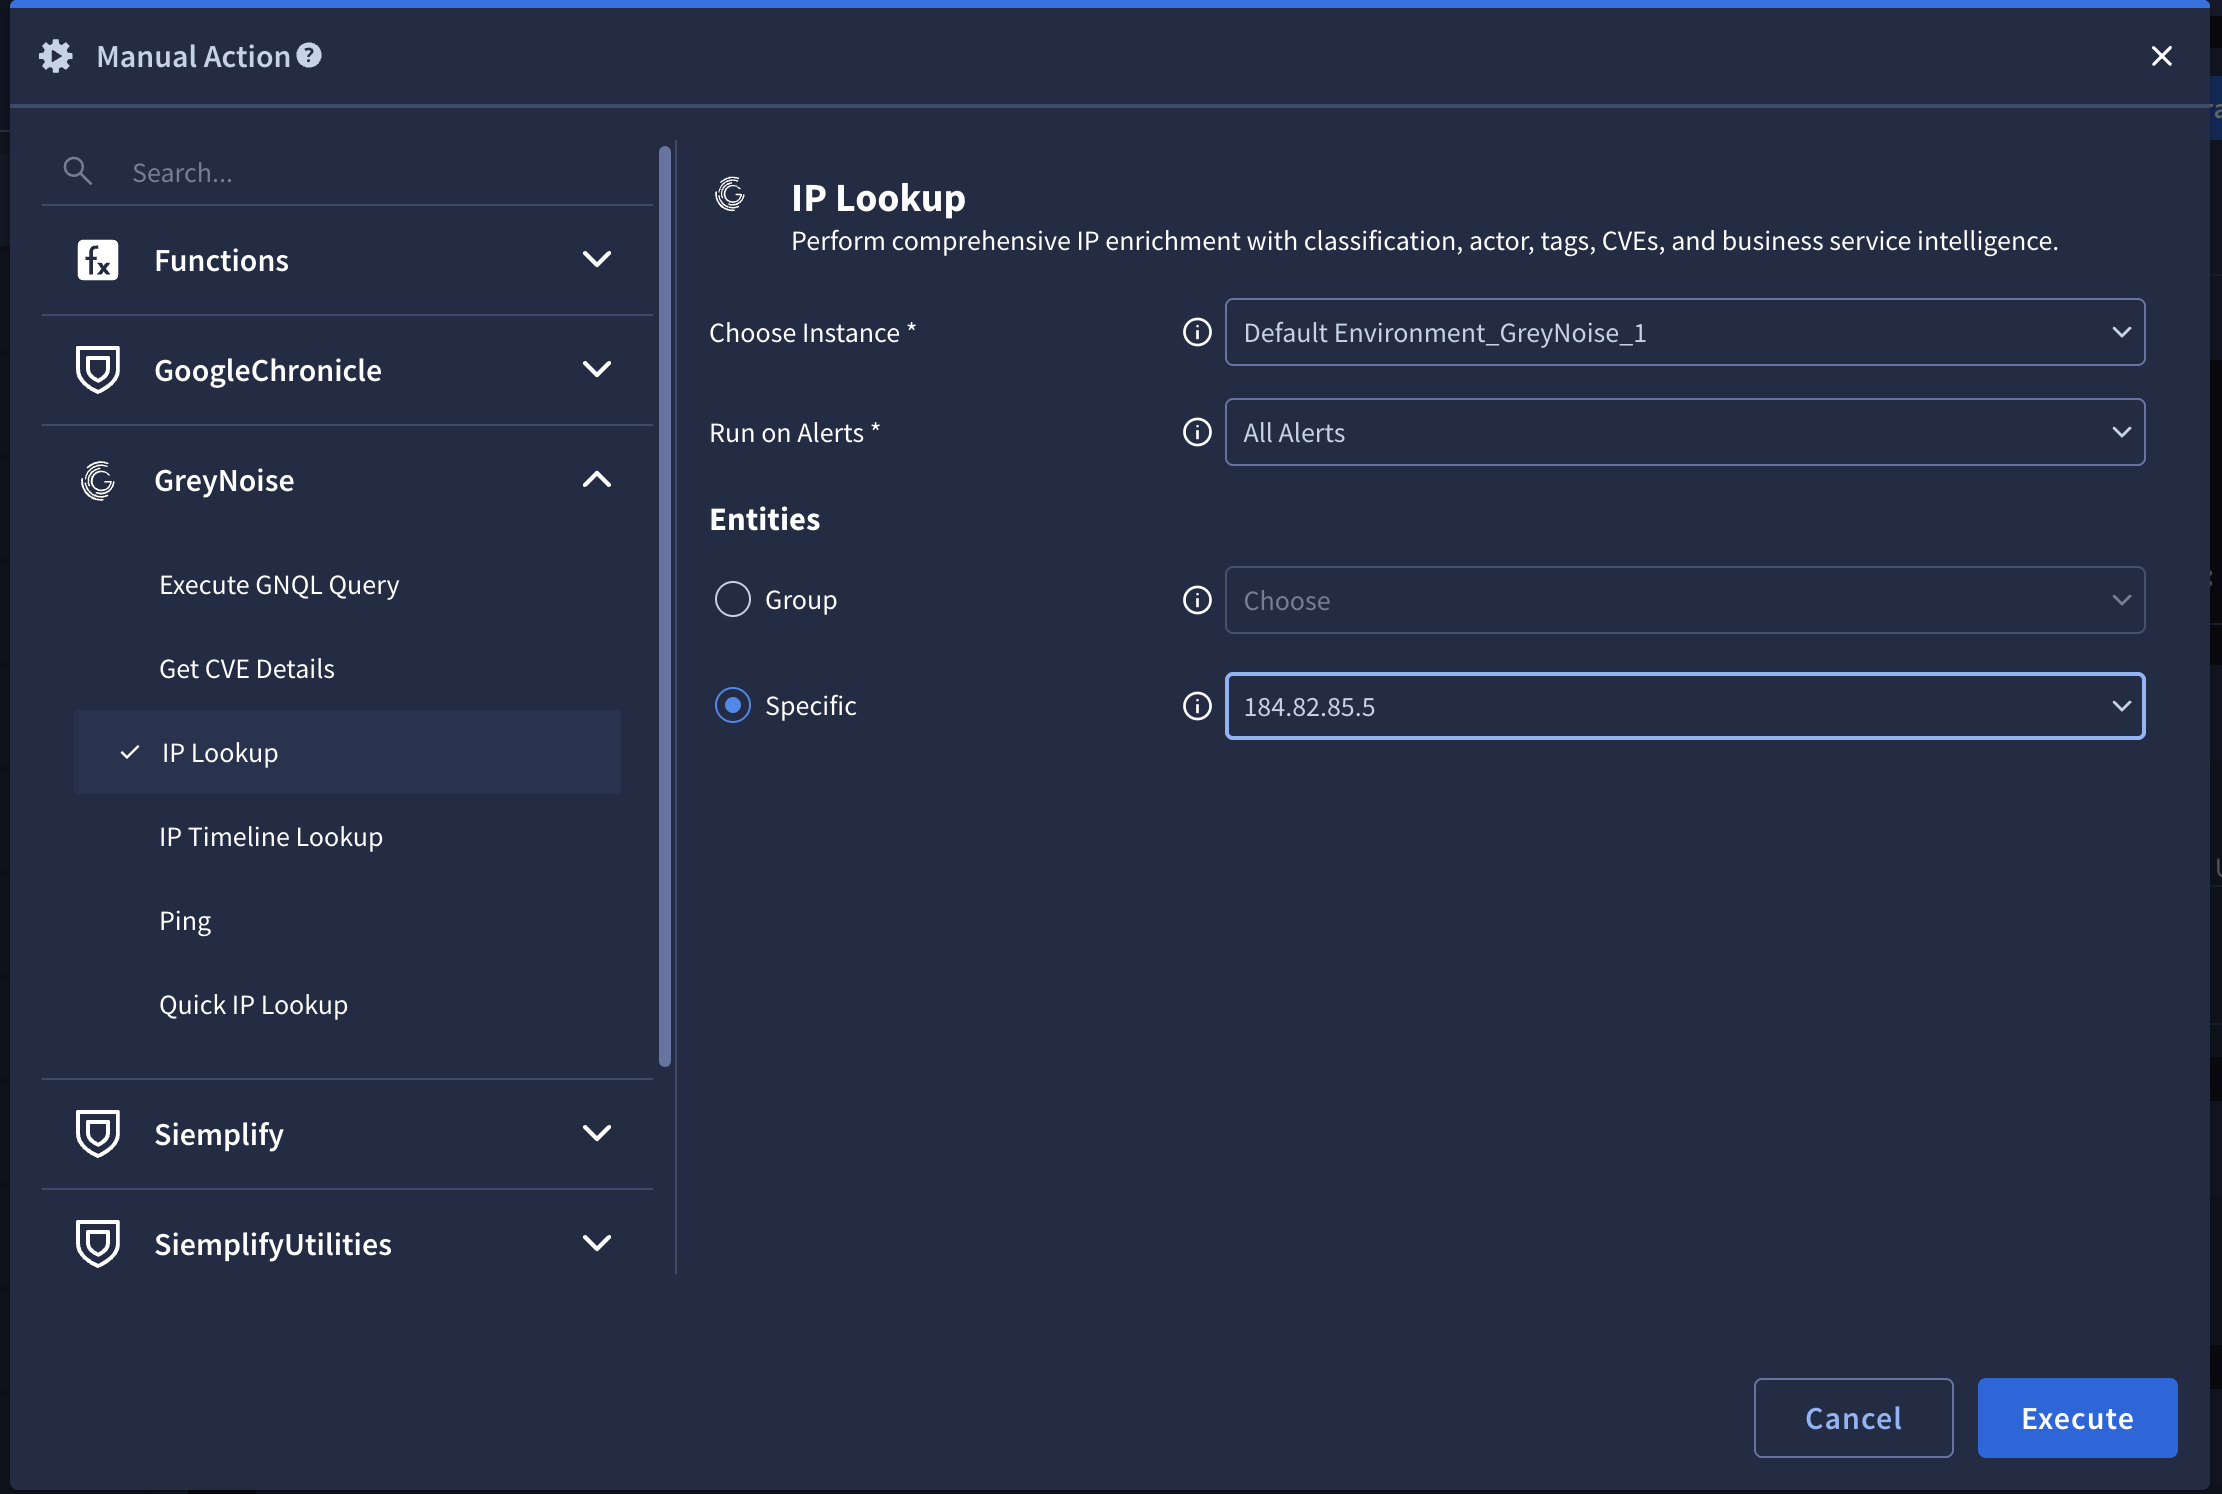Click the search magnifier icon
The image size is (2222, 1494).
[x=77, y=171]
